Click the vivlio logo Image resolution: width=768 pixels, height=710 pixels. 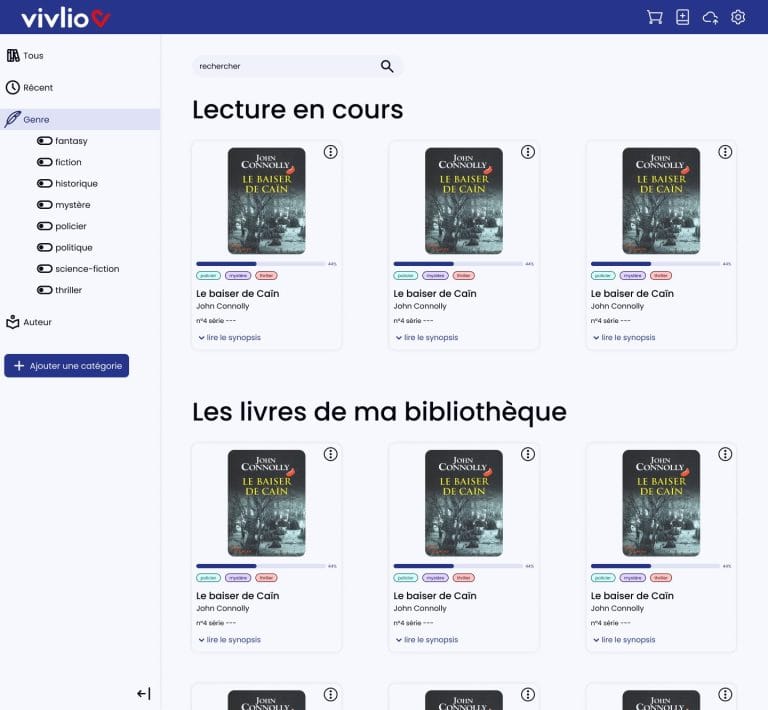[66, 18]
